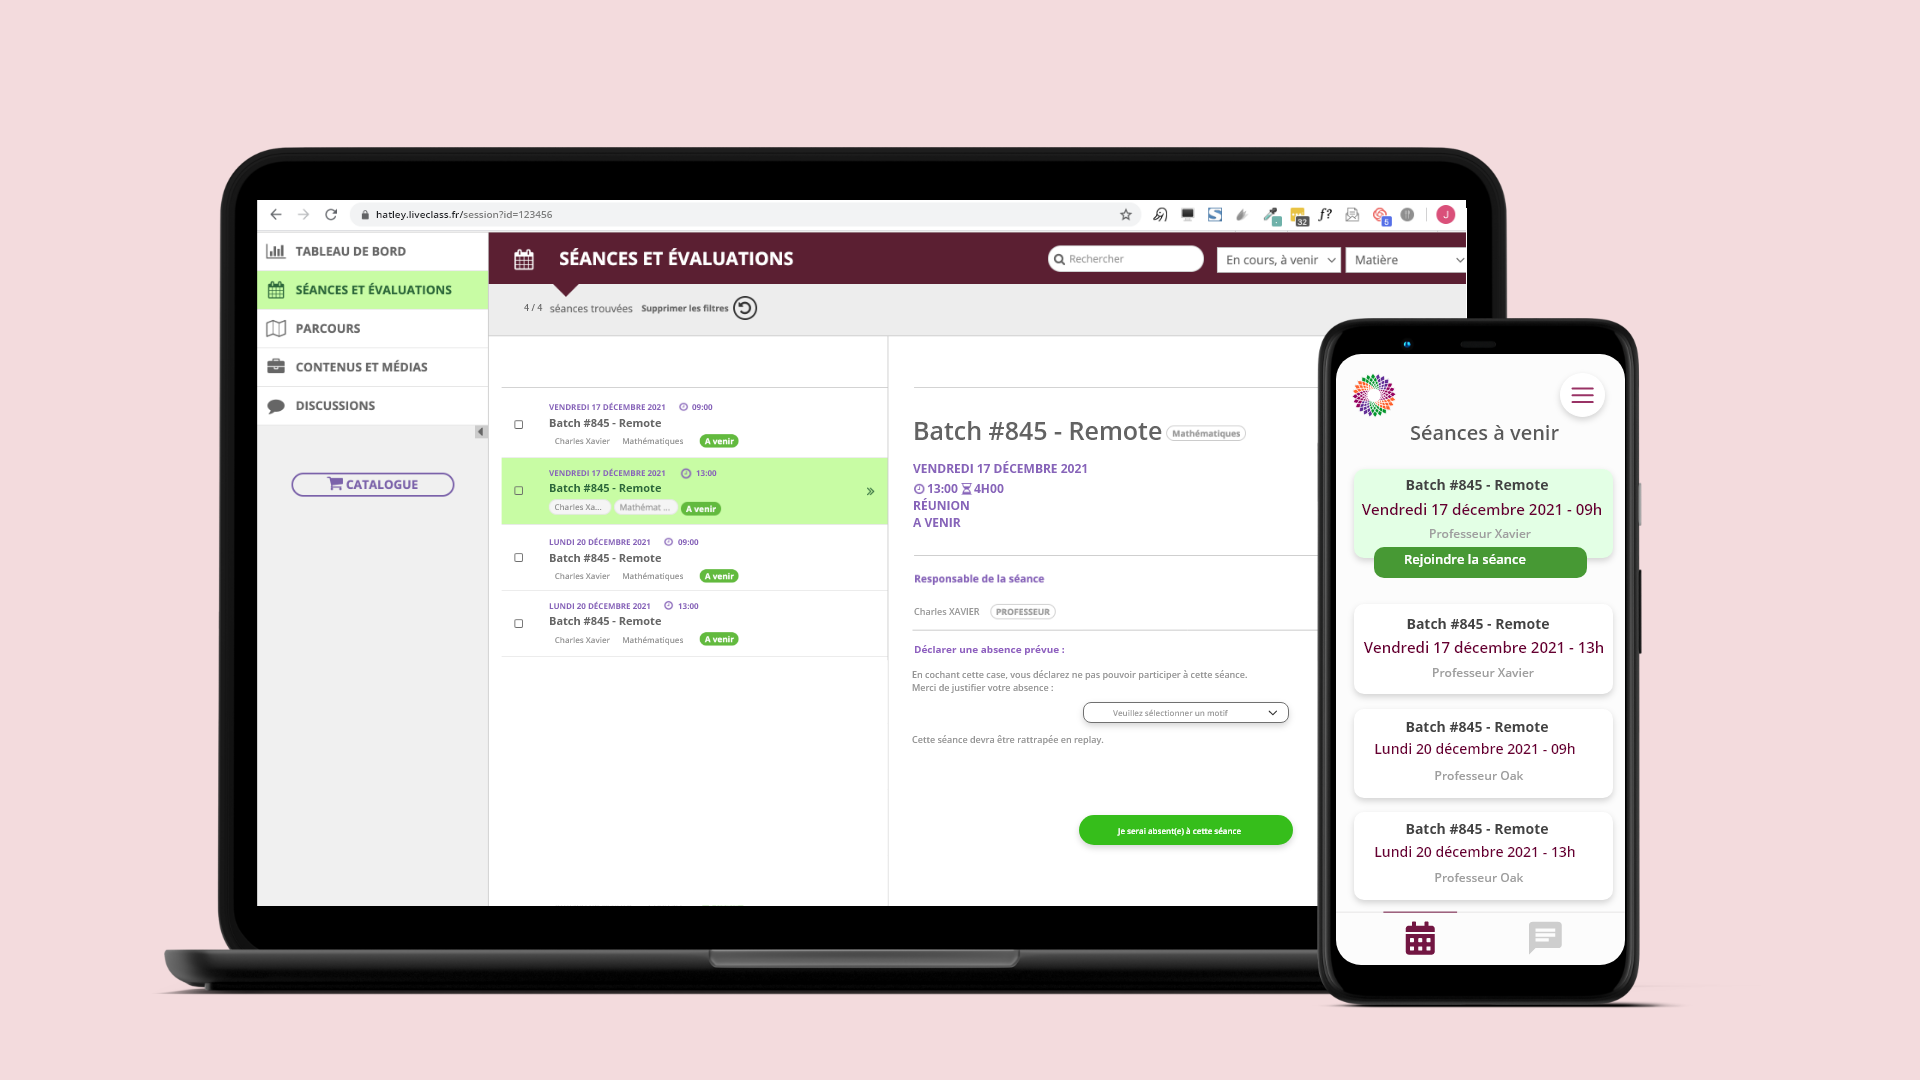Viewport: 1920px width, 1080px height.
Task: Toggle checkbox for Friday 17 December 13h session
Action: [x=518, y=491]
